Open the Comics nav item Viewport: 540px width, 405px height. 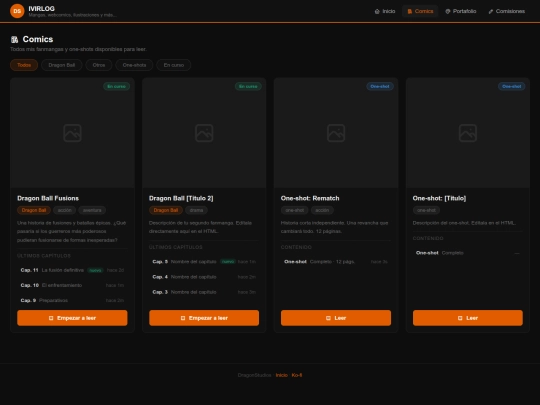point(420,11)
